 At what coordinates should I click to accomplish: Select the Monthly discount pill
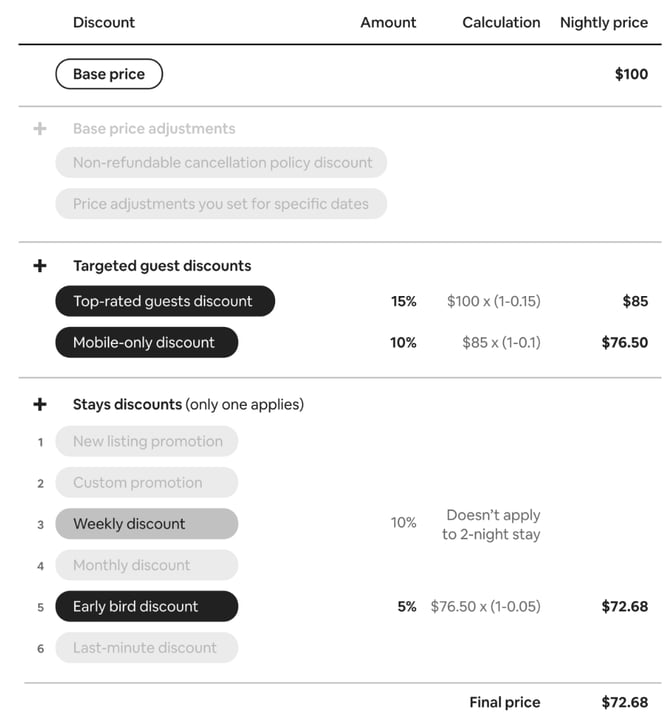coord(147,565)
